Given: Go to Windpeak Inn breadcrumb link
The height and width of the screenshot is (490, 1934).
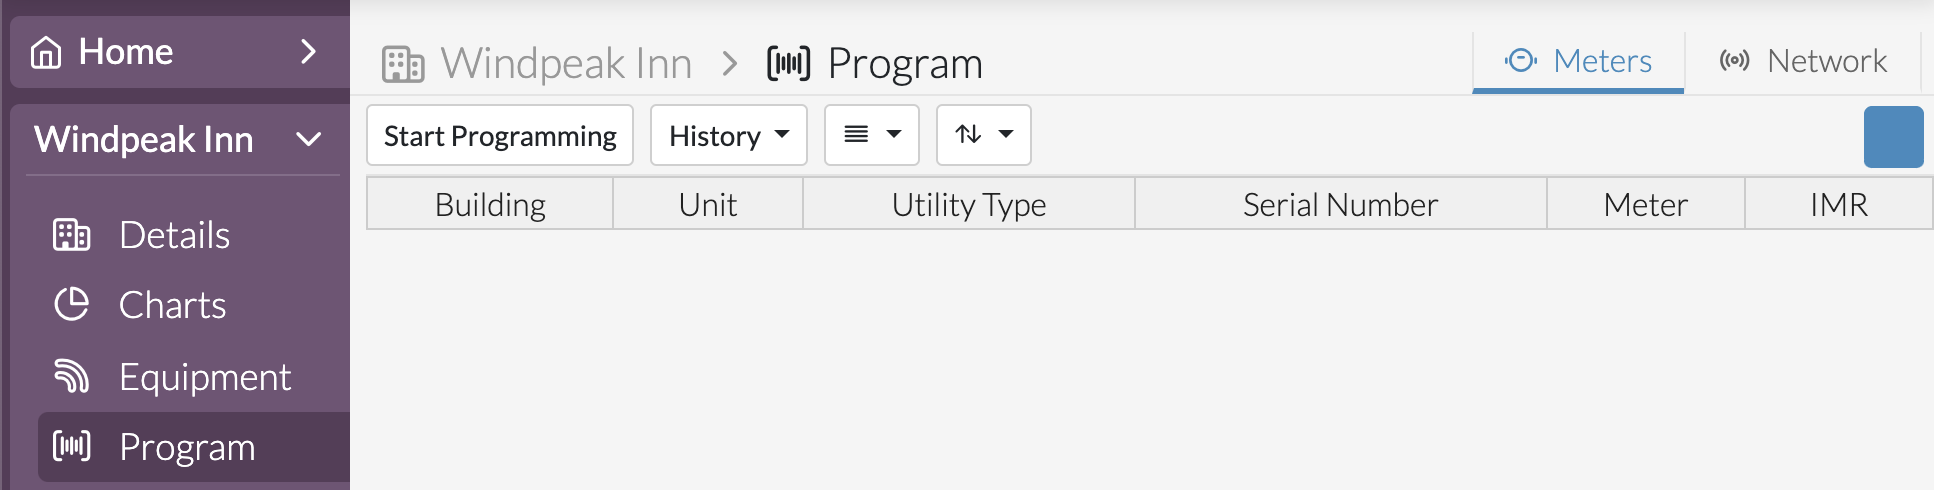Looking at the screenshot, I should pyautogui.click(x=566, y=64).
